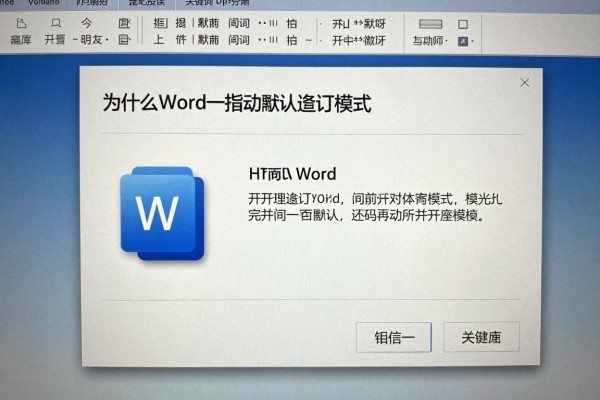Click the small empty square icon in ribbon
Screen dimensions: 600x400
tap(463, 24)
